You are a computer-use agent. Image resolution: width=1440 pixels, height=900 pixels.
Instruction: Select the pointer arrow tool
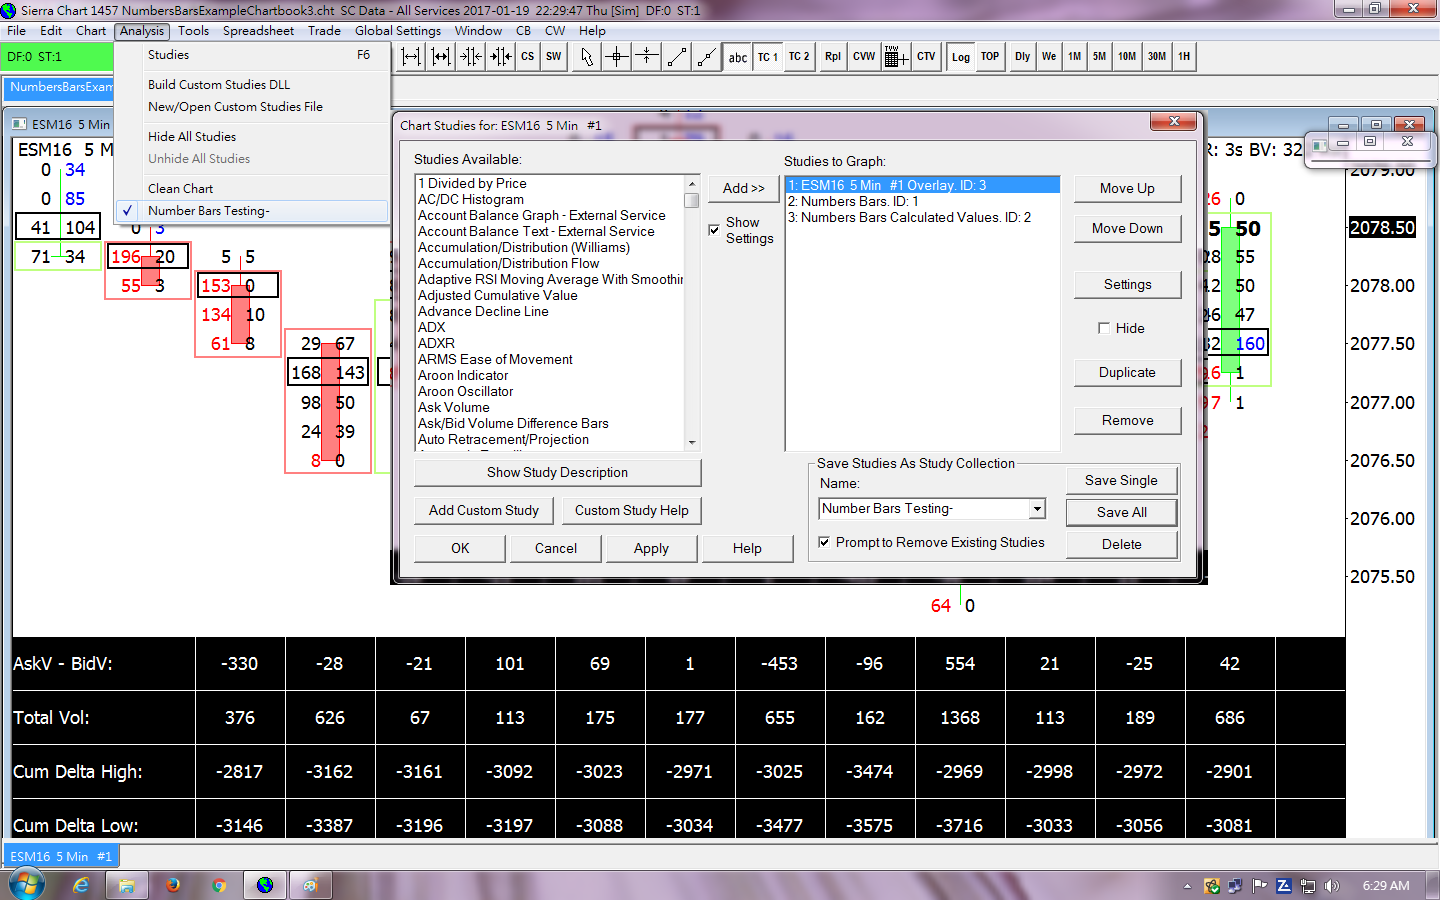pyautogui.click(x=587, y=57)
